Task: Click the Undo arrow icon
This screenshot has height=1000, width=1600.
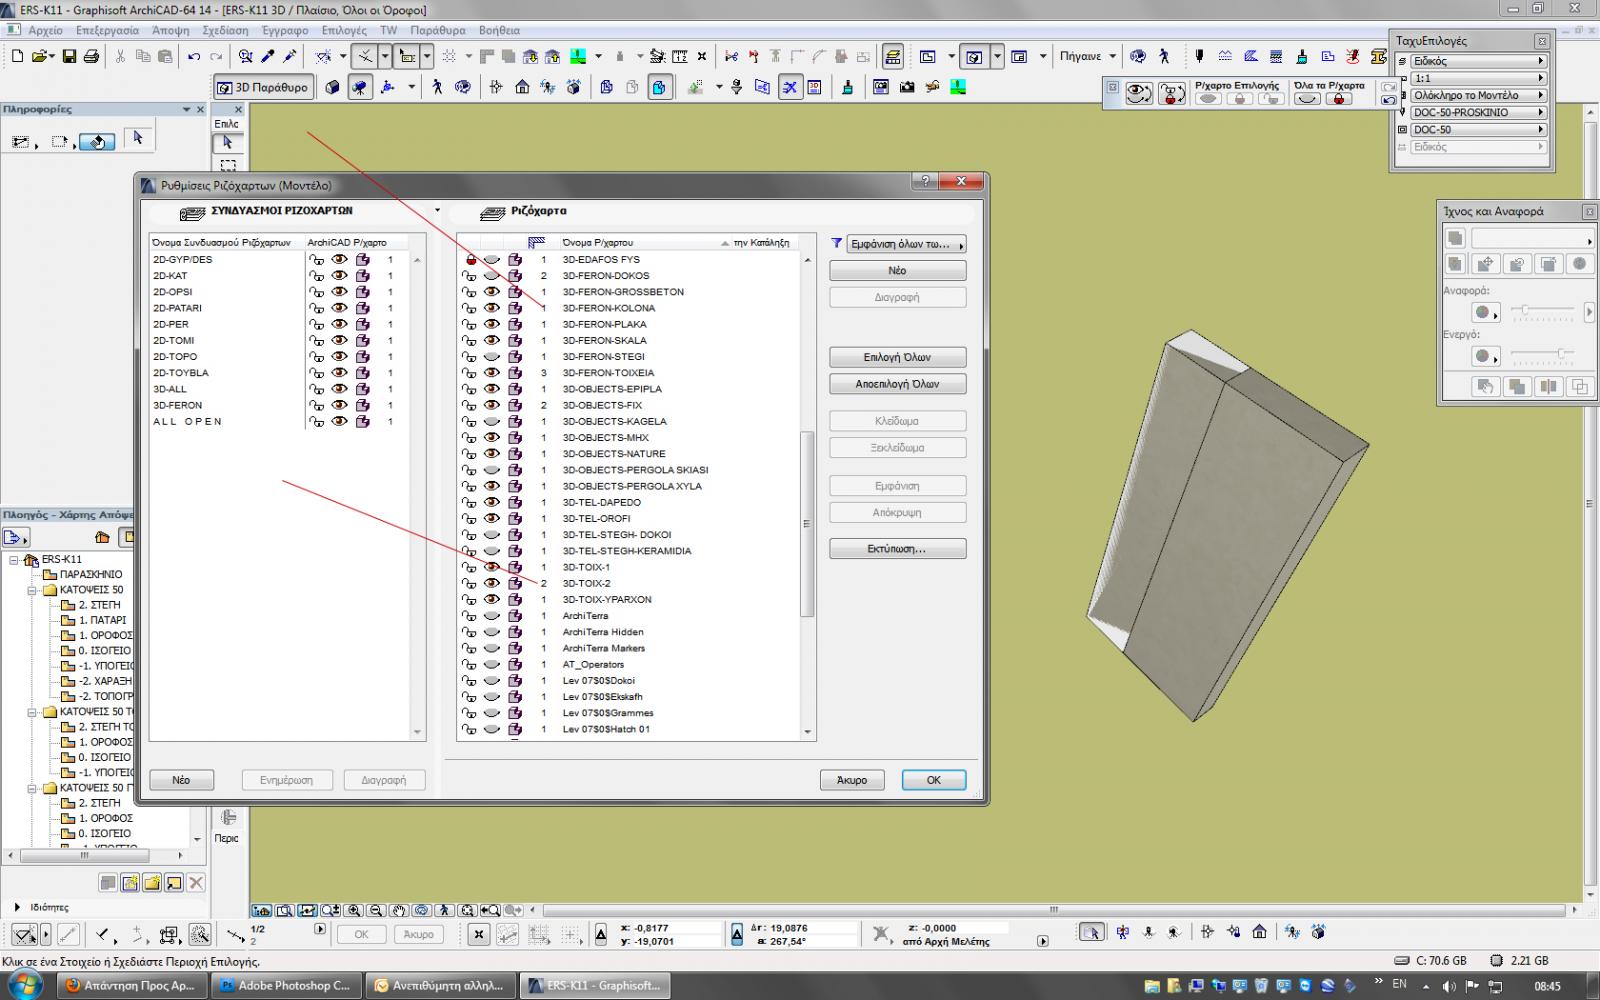Action: point(194,56)
